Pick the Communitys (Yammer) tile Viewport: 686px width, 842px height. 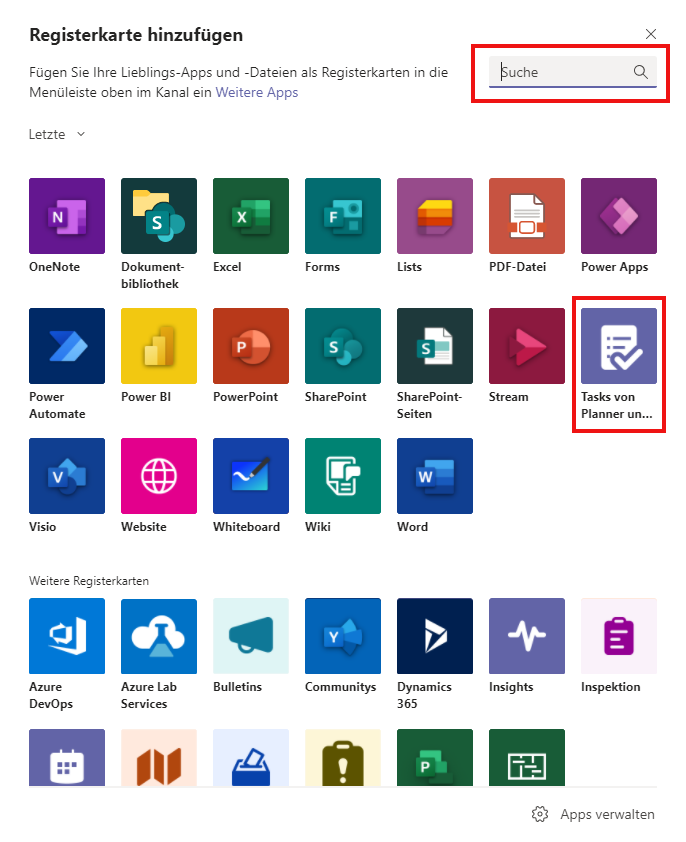pyautogui.click(x=343, y=636)
